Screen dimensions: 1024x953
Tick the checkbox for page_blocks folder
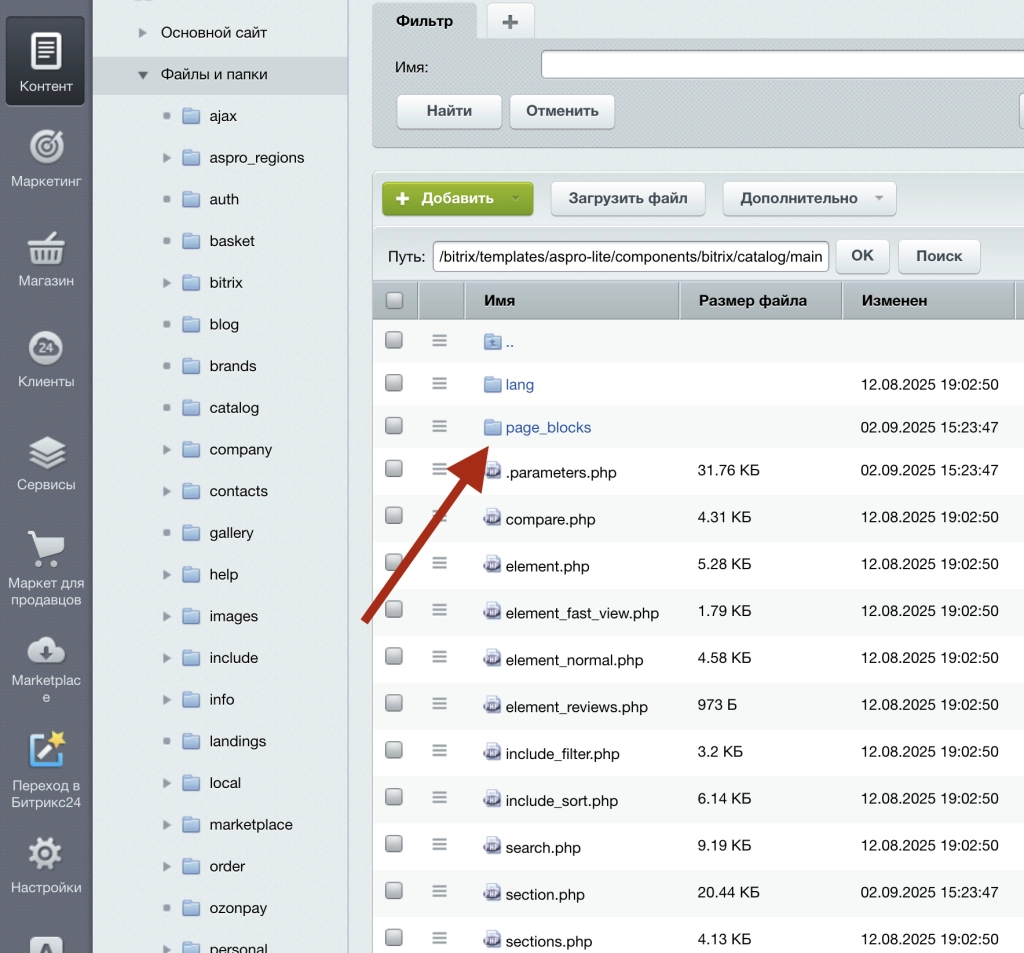point(394,426)
